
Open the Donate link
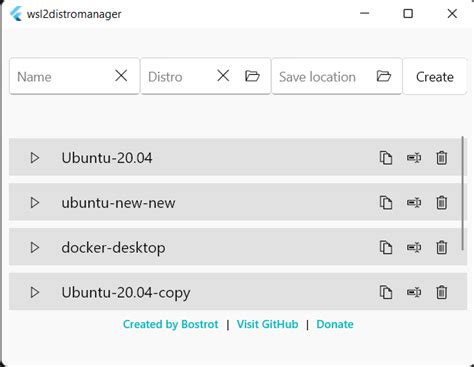(x=335, y=324)
